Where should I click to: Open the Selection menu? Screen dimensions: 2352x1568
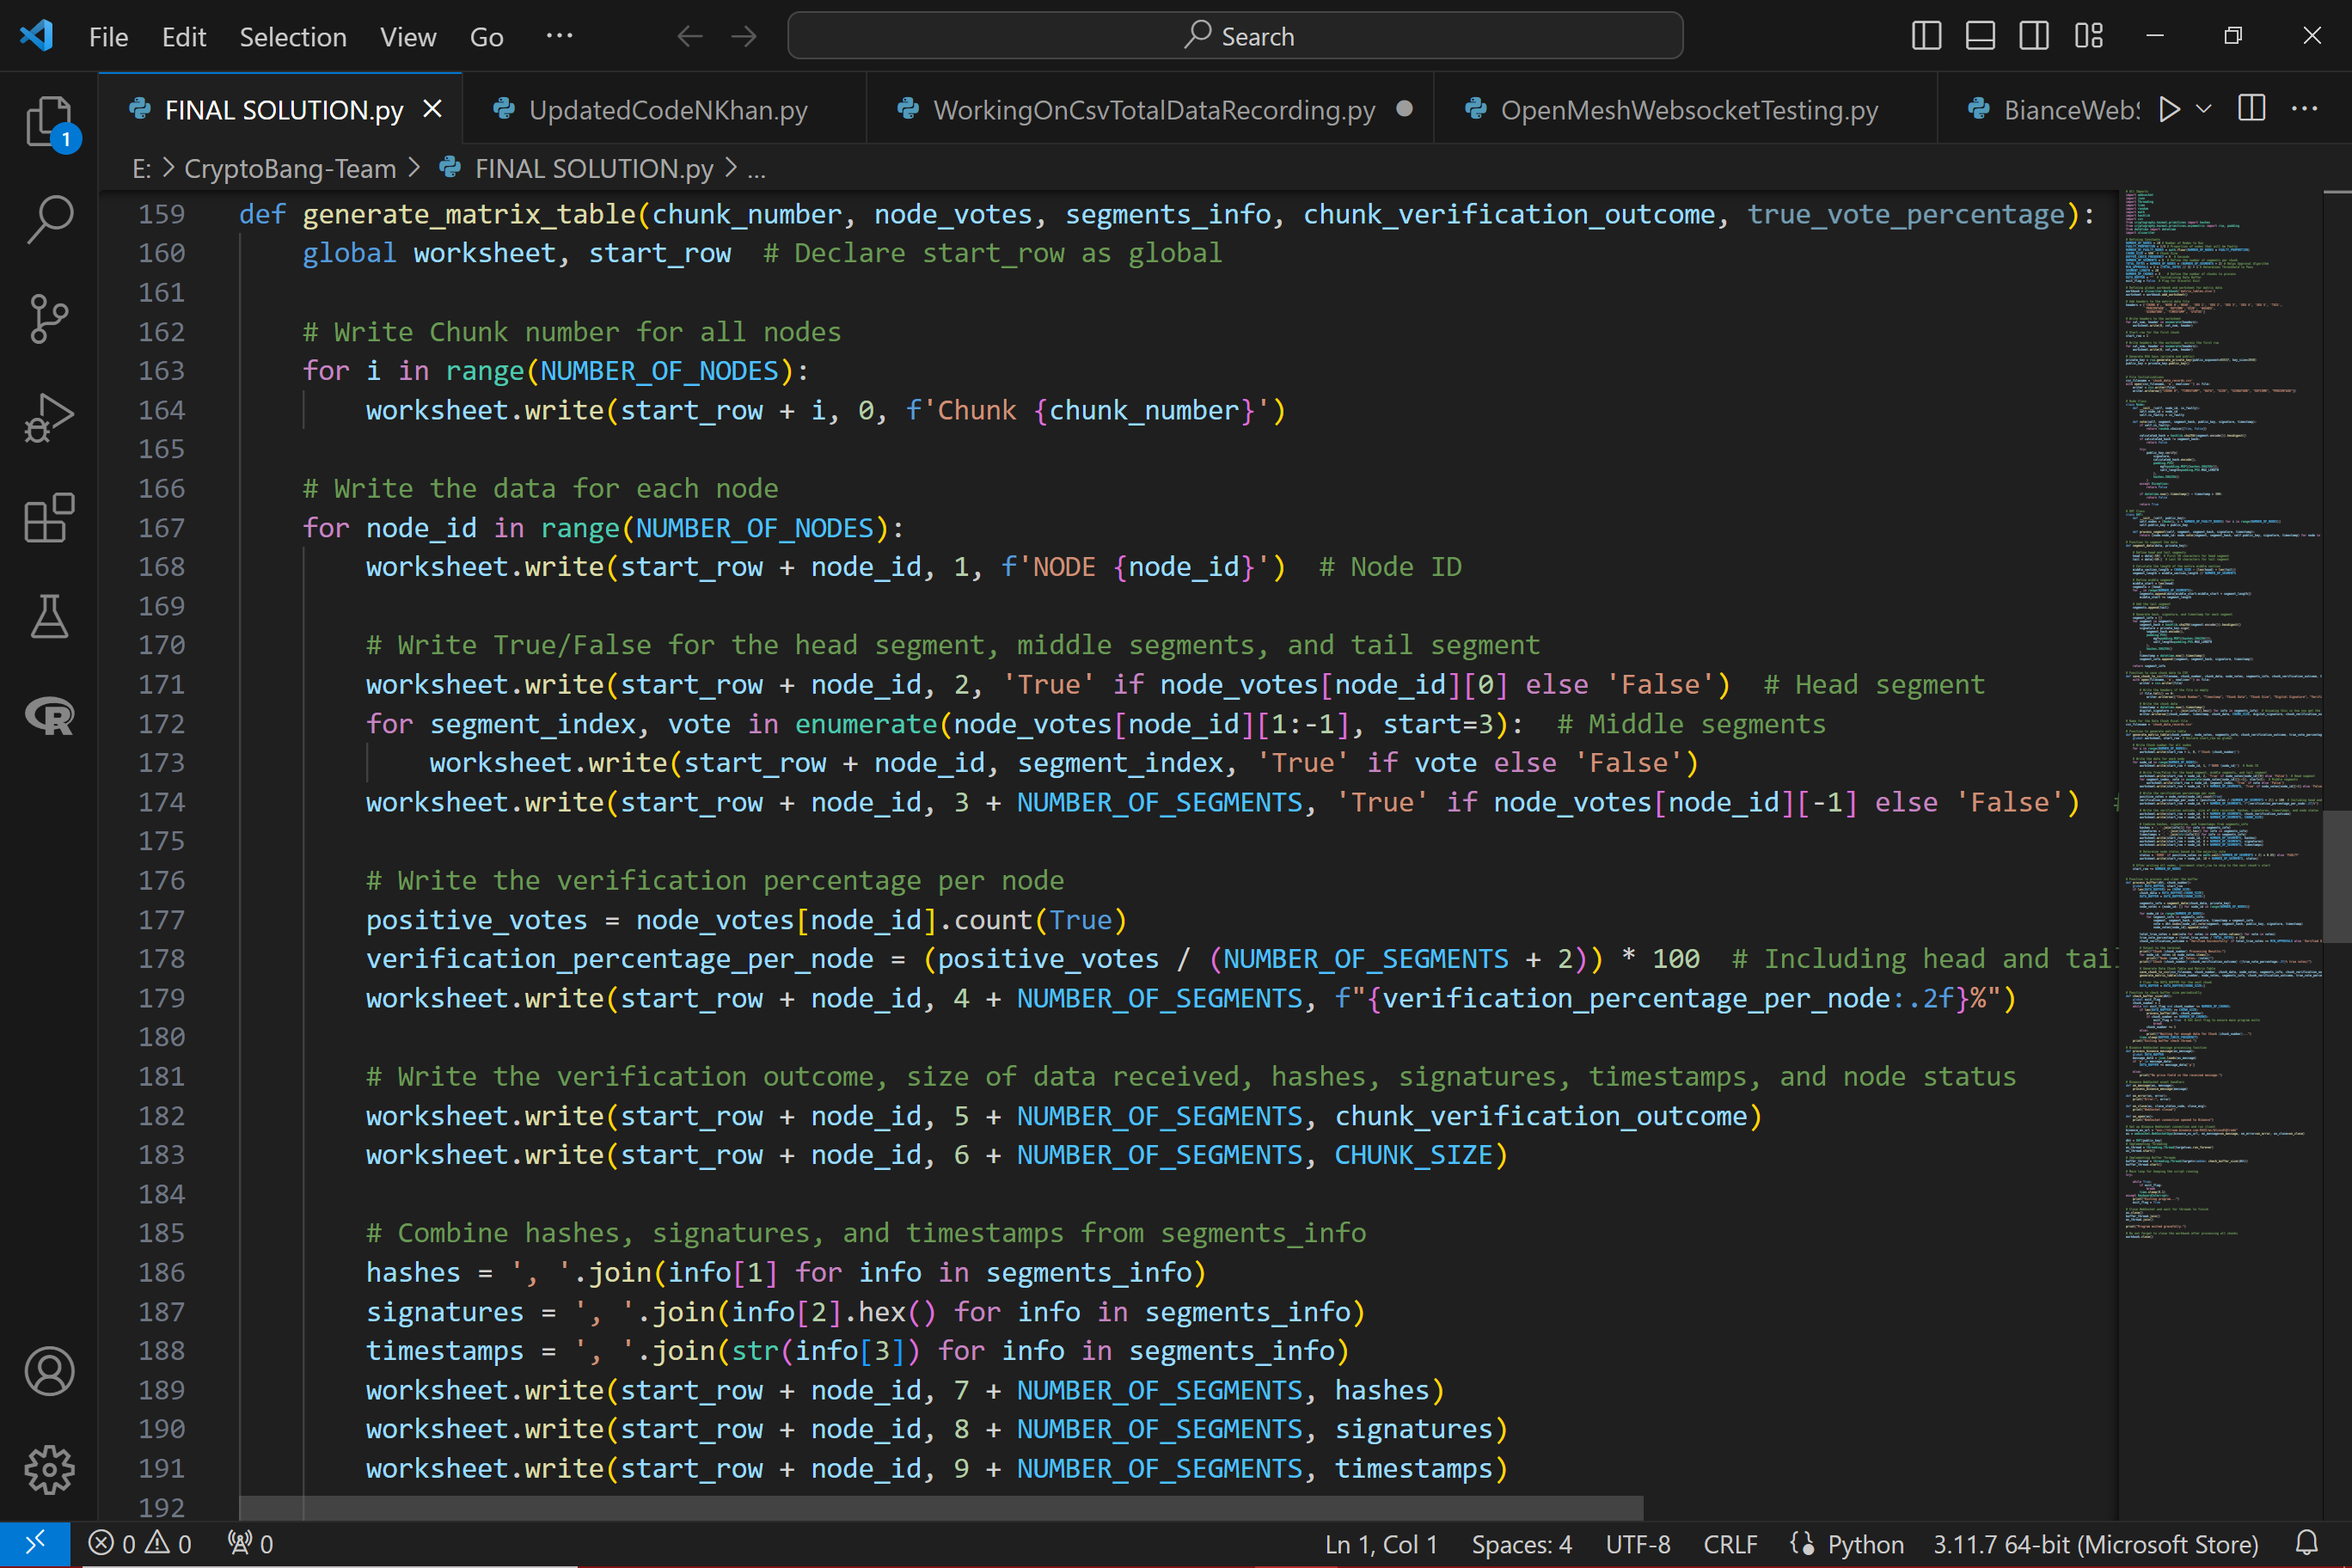click(x=292, y=37)
